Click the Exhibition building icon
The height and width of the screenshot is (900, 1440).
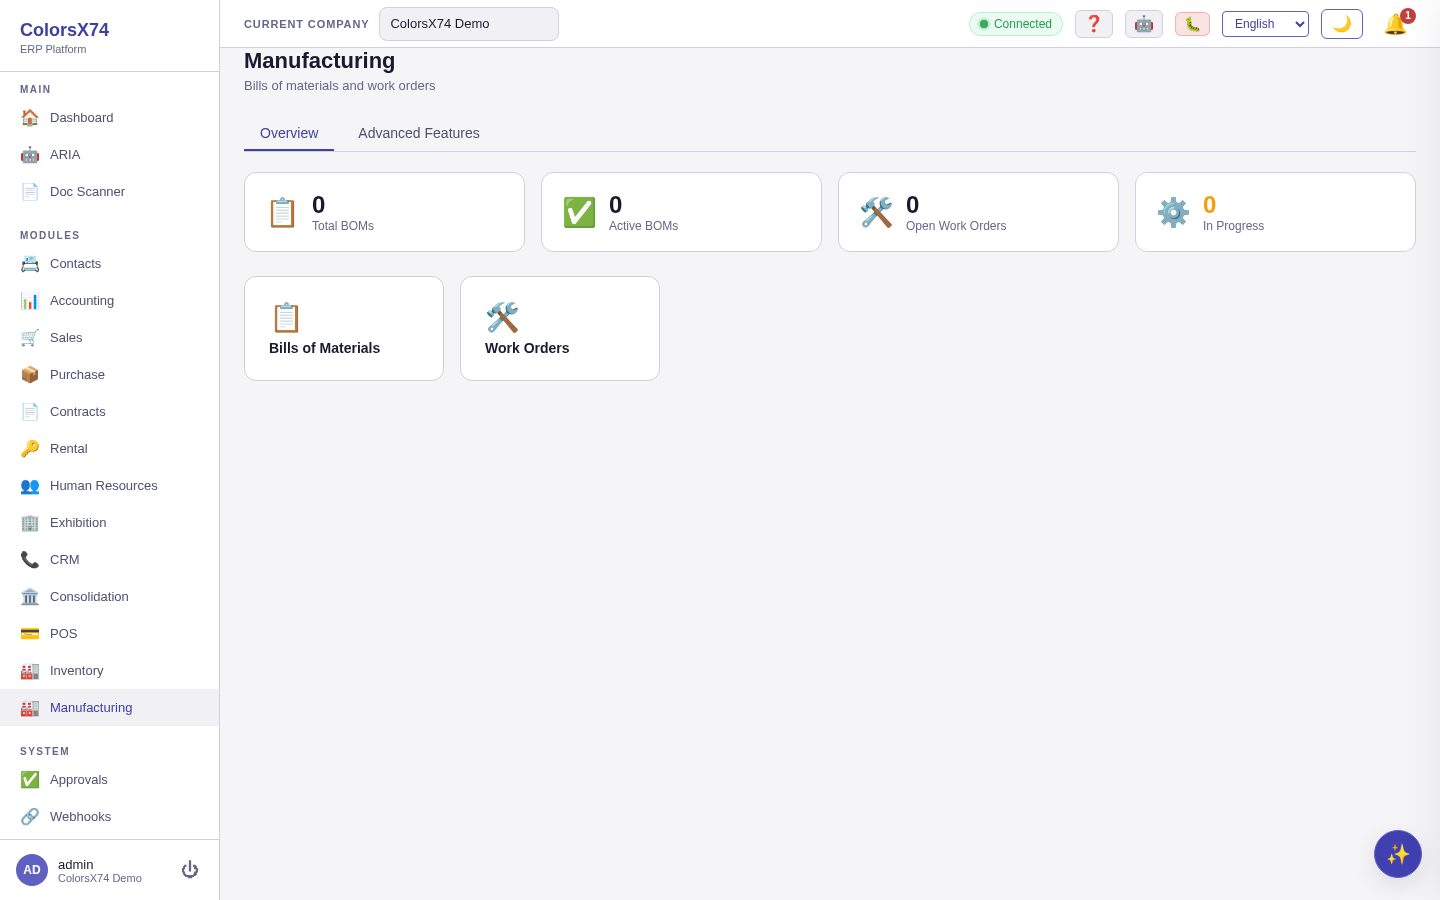click(x=30, y=522)
